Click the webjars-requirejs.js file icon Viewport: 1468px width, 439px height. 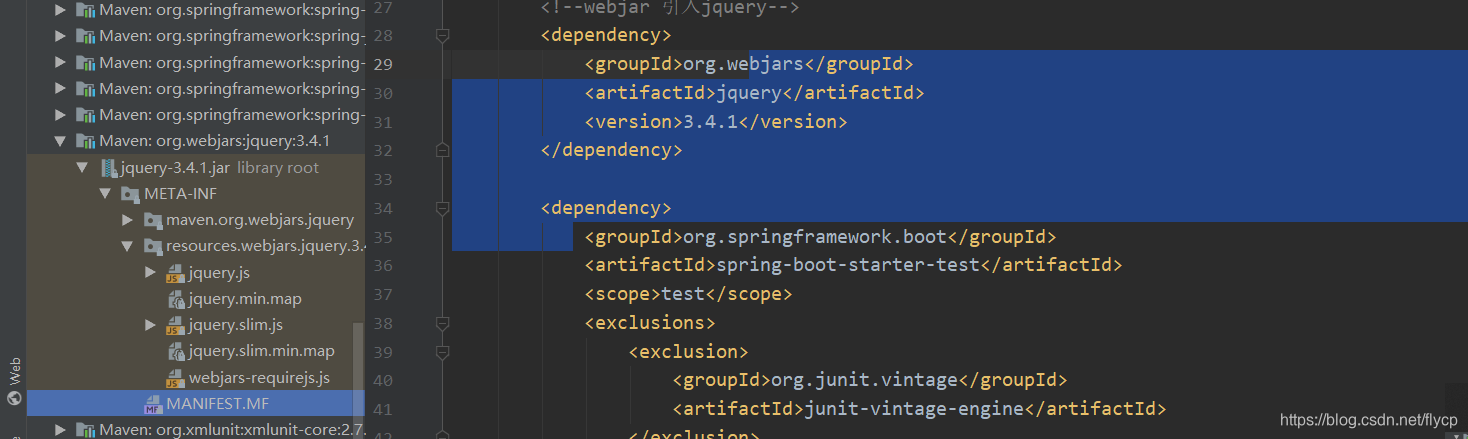coord(174,378)
